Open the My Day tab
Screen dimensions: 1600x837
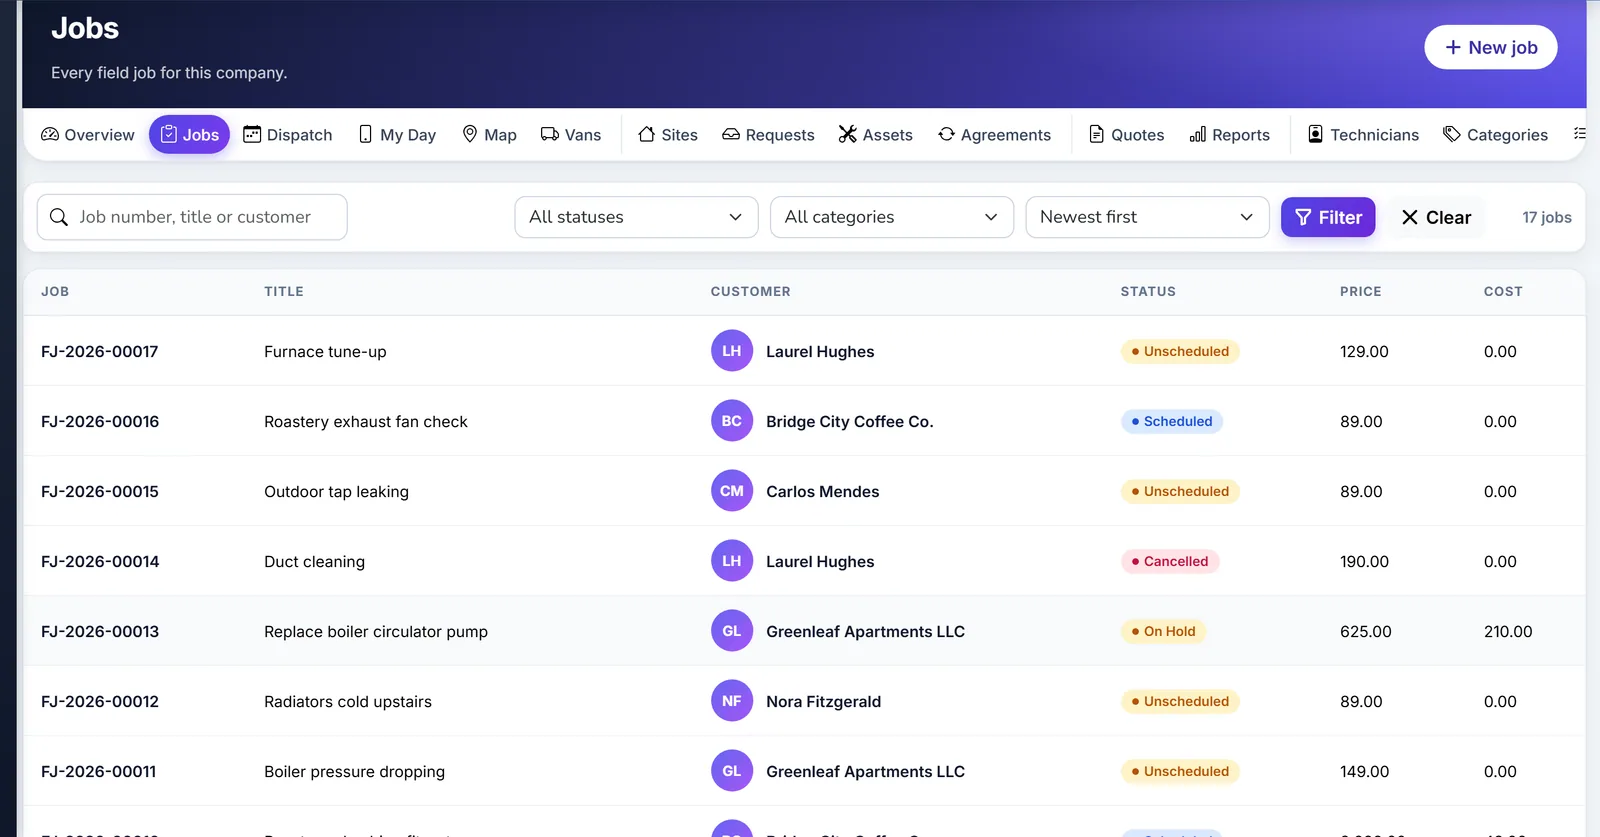click(x=398, y=135)
